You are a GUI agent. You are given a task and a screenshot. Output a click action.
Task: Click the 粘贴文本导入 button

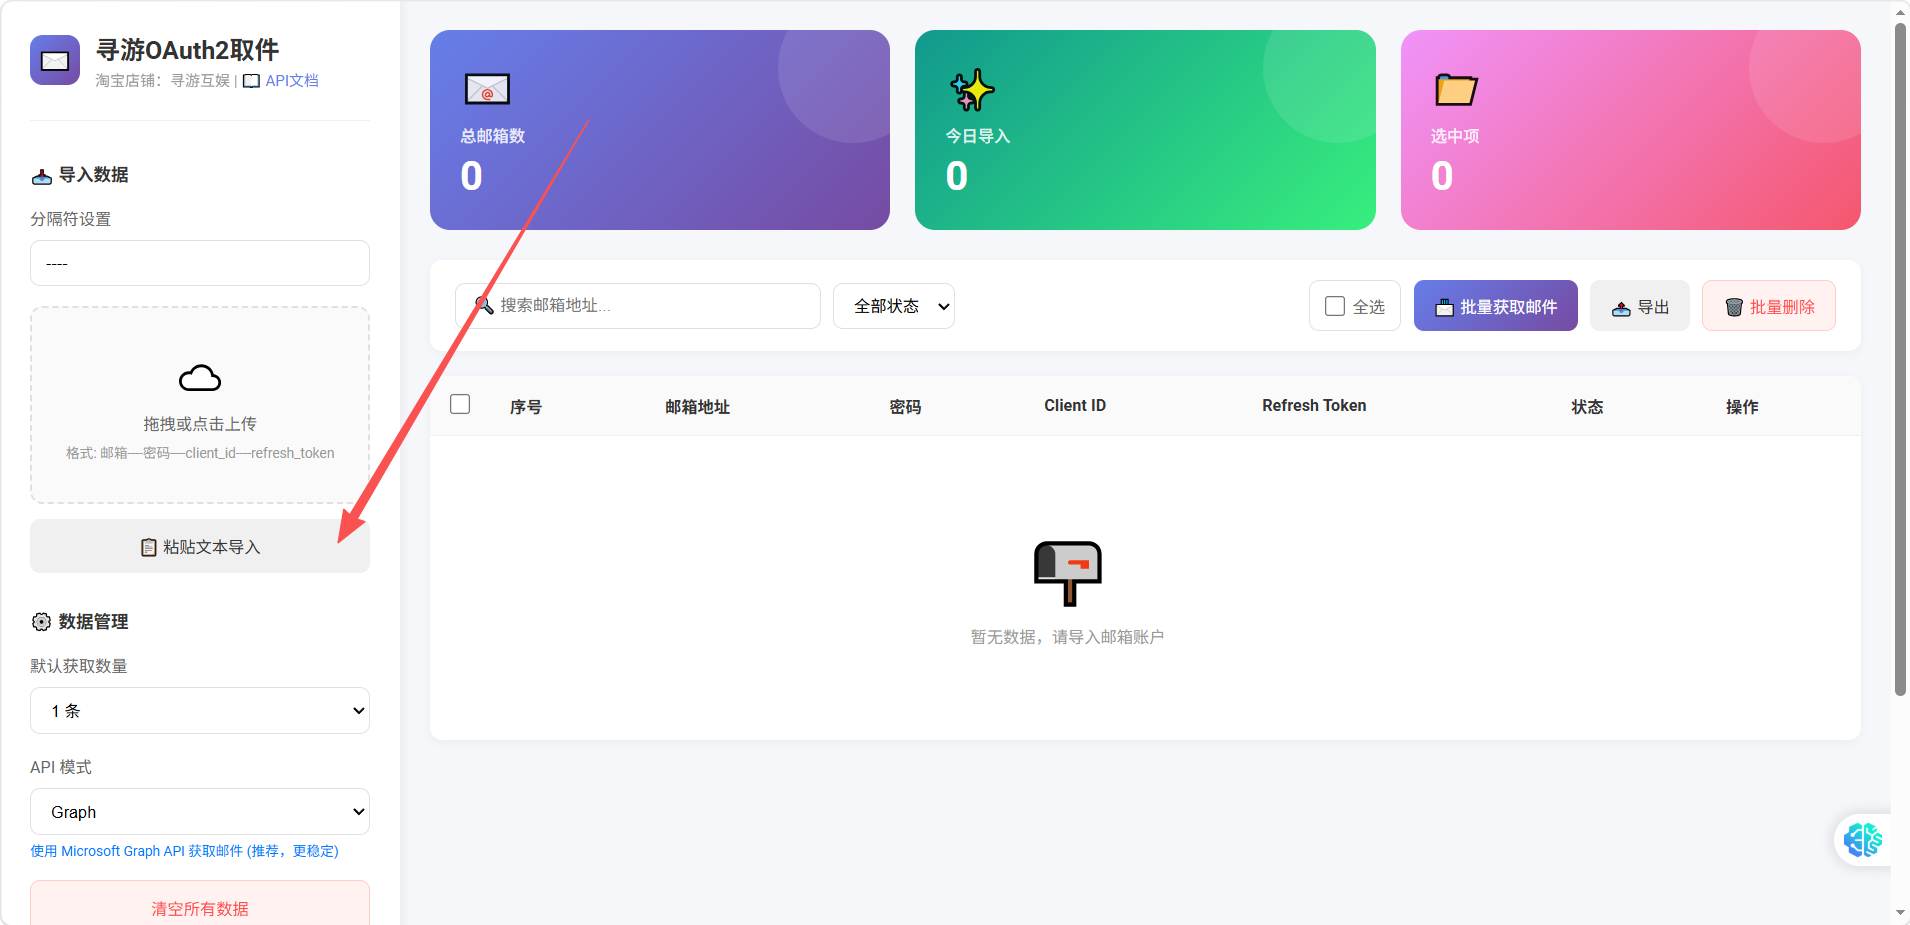tap(200, 546)
